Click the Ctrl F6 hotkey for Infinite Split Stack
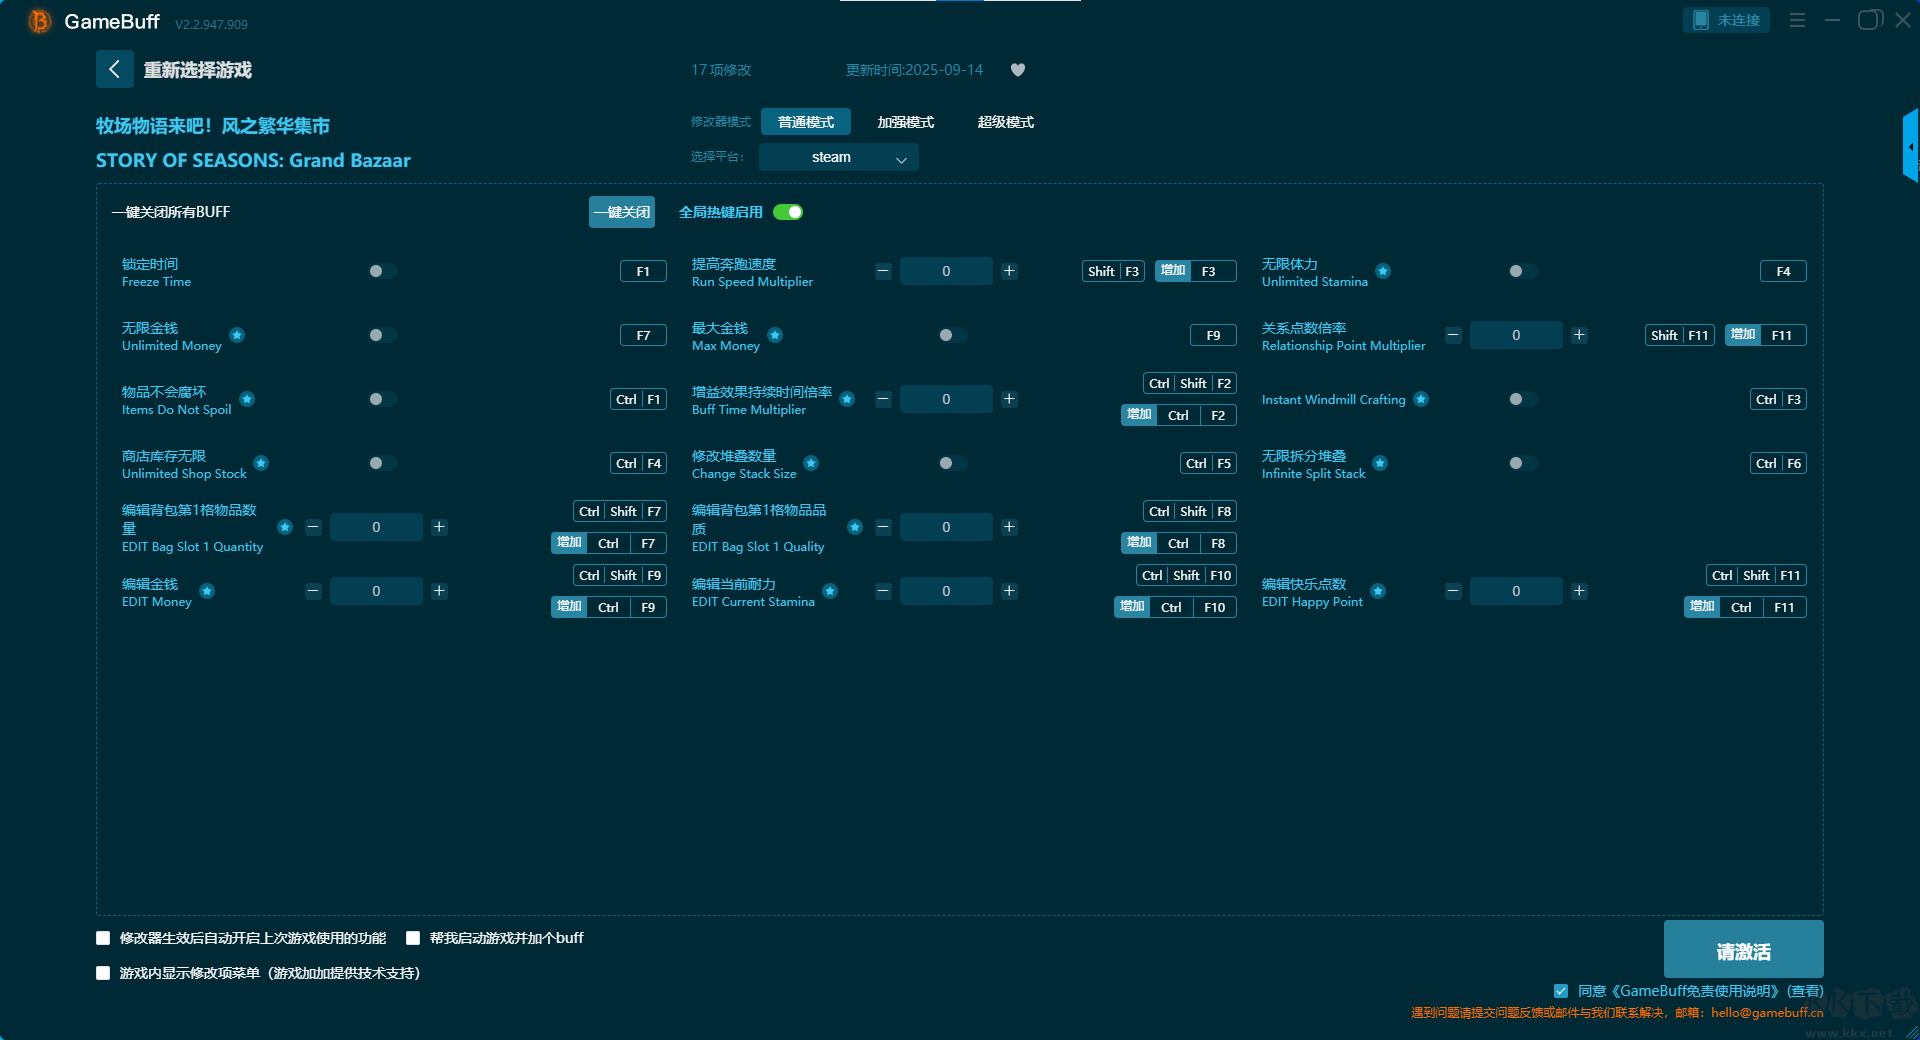 (x=1779, y=463)
